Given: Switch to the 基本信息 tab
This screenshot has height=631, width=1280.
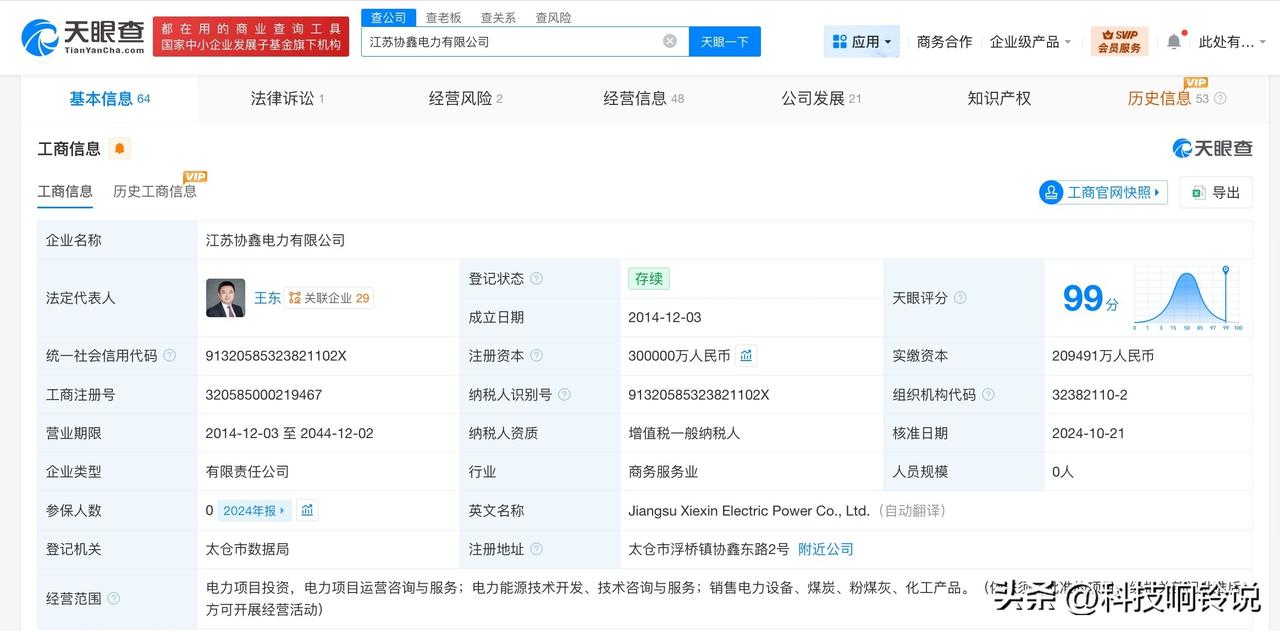Looking at the screenshot, I should 109,98.
